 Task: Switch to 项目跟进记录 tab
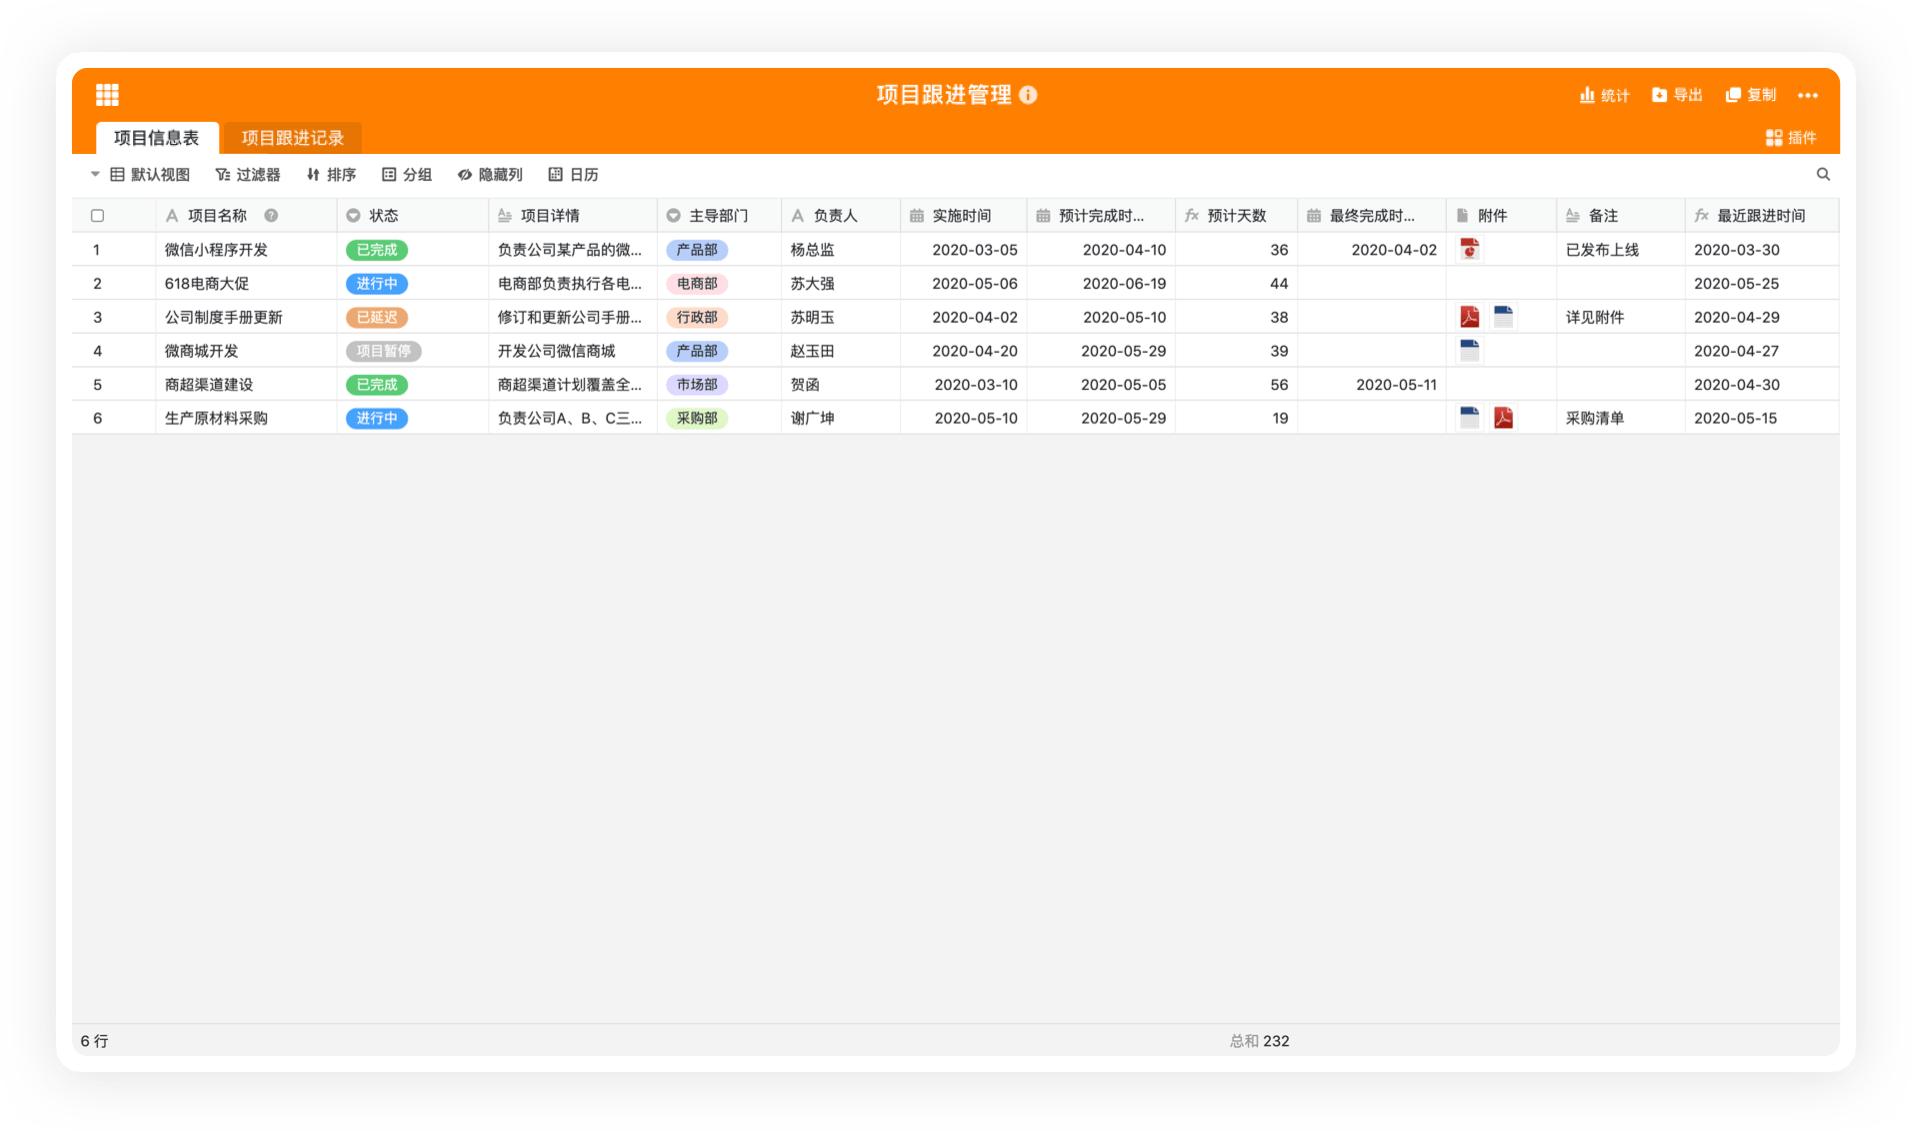pyautogui.click(x=292, y=137)
